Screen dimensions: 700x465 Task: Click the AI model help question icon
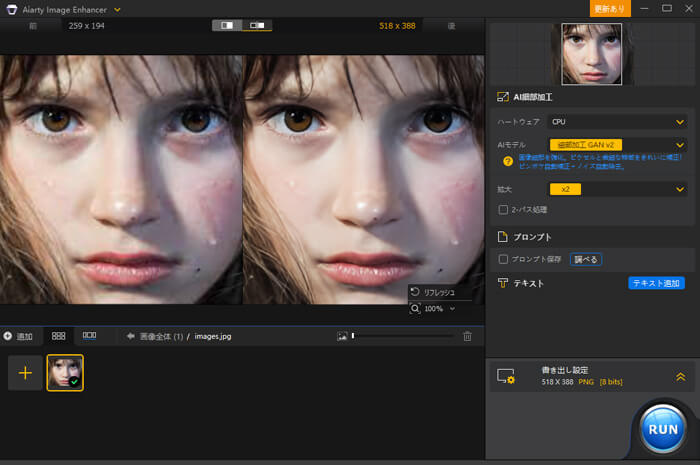click(x=507, y=160)
